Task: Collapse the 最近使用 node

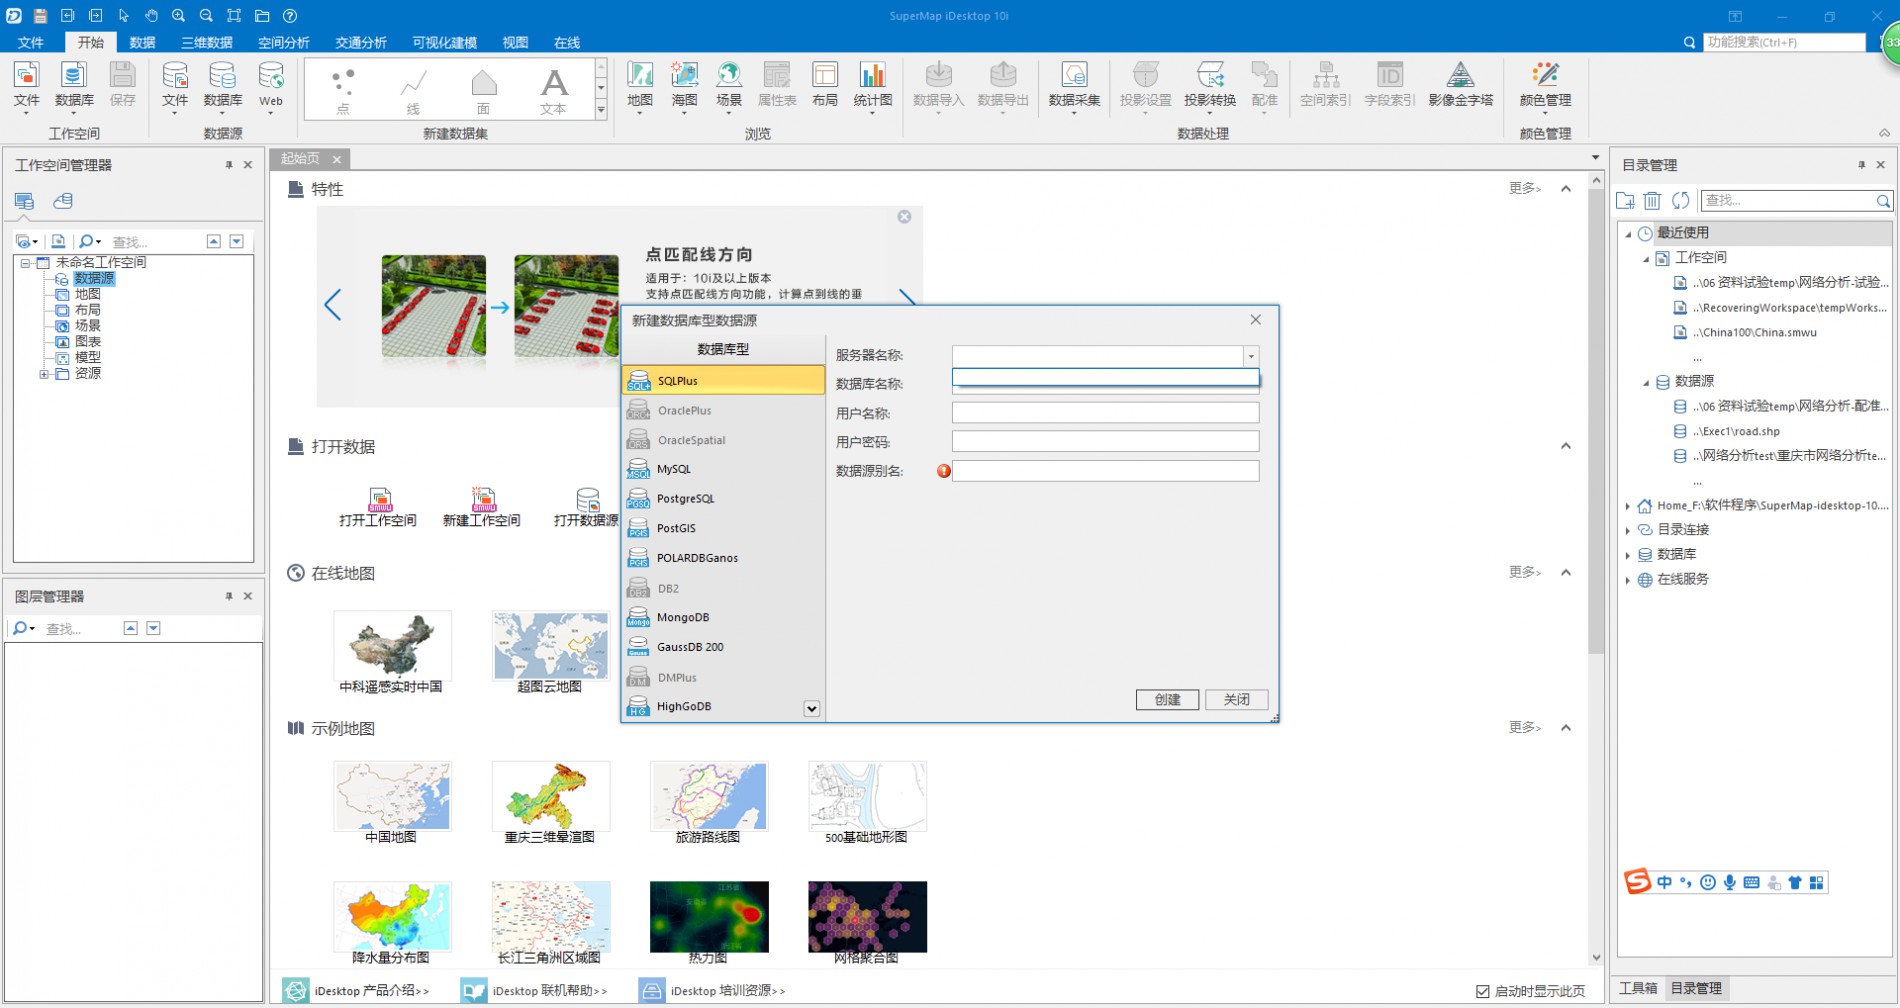Action: 1628,234
